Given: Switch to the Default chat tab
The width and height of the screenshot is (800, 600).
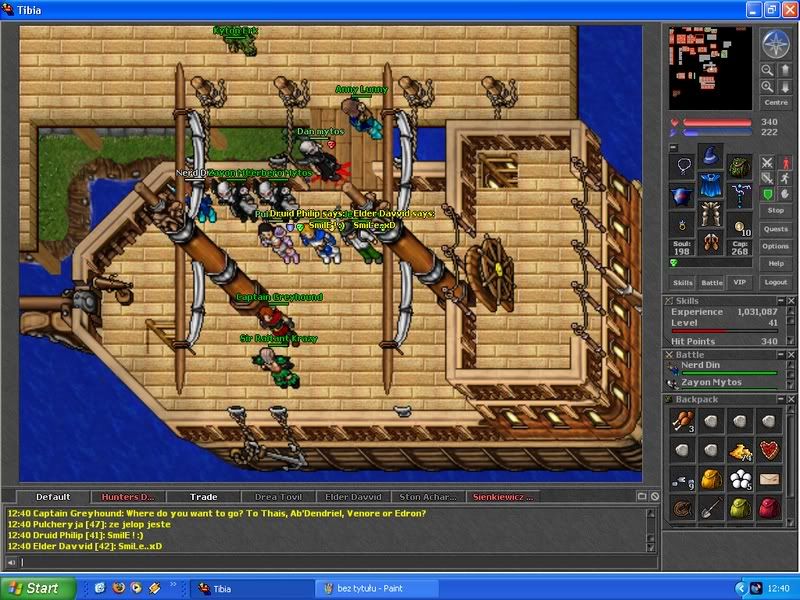Looking at the screenshot, I should pos(53,496).
